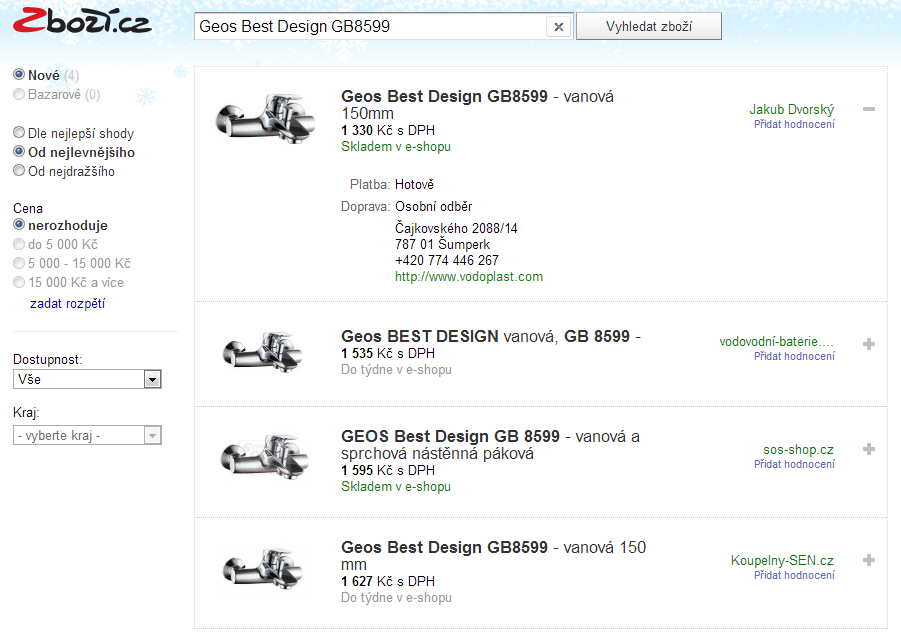Click the zadat rozpětí link
Viewport: 901px width, 636px height.
click(x=67, y=304)
